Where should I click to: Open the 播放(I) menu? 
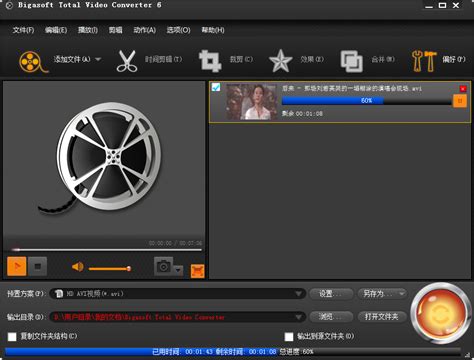[88, 30]
